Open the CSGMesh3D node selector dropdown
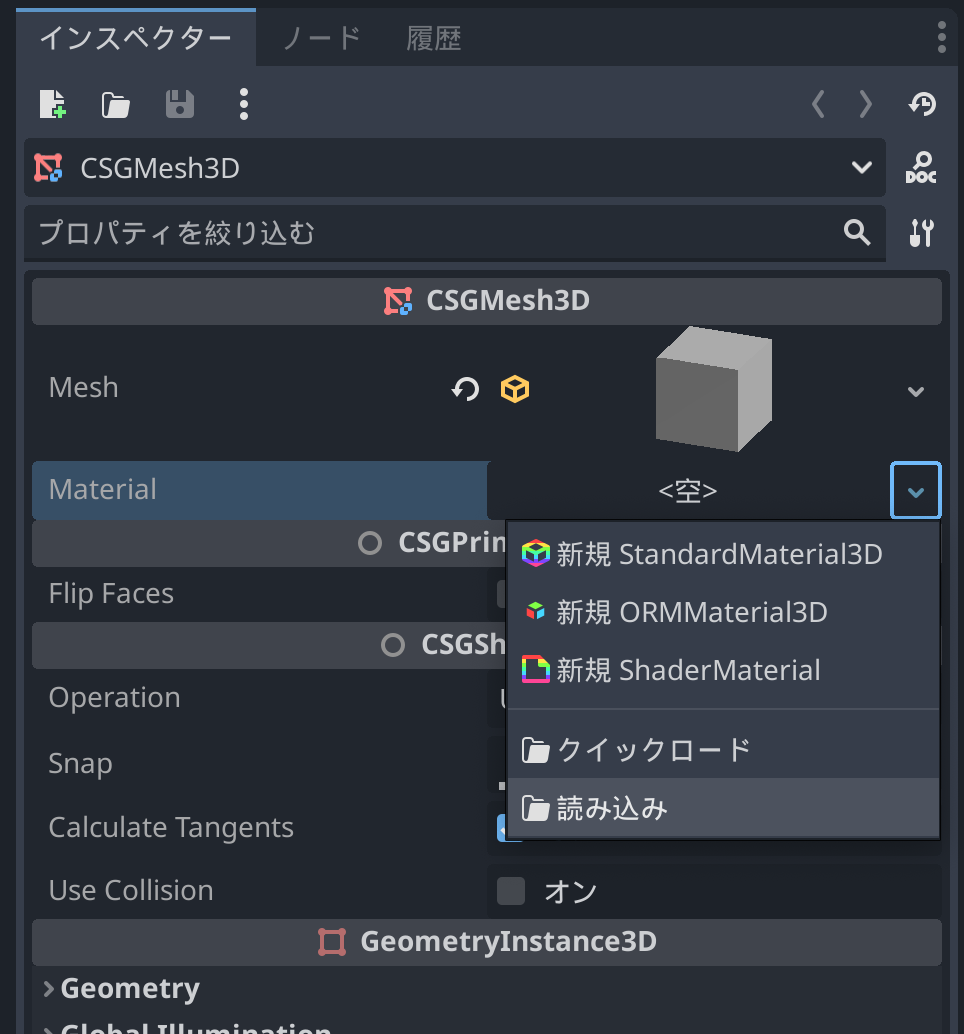This screenshot has height=1034, width=964. pyautogui.click(x=861, y=168)
